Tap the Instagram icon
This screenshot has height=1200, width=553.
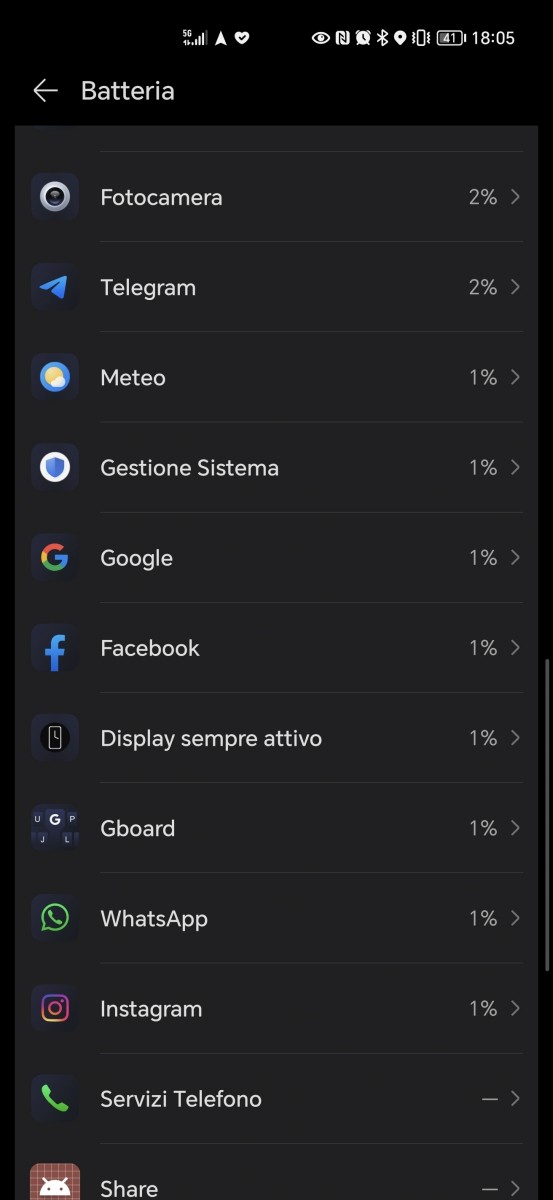55,1008
